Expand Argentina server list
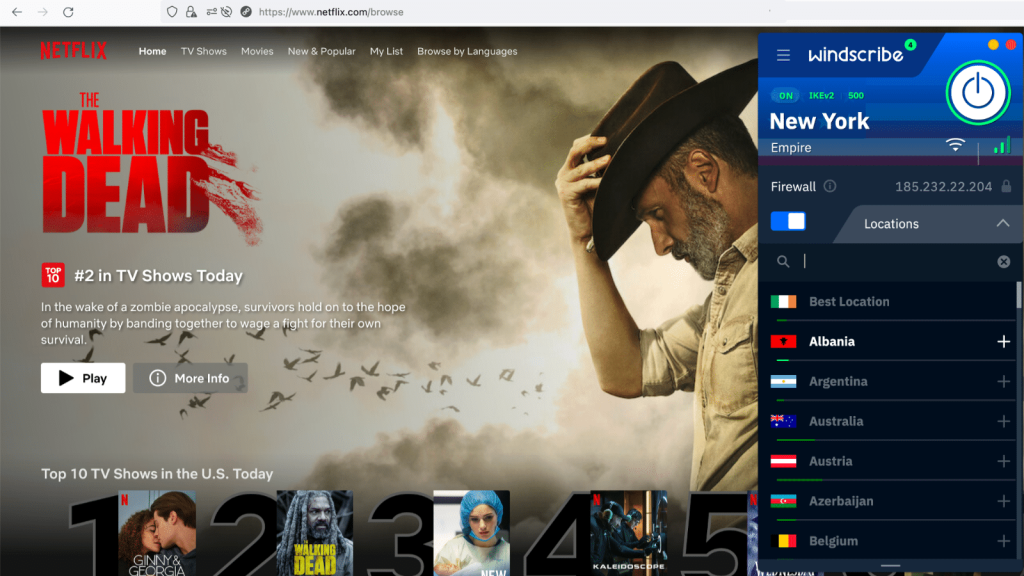 point(1004,381)
